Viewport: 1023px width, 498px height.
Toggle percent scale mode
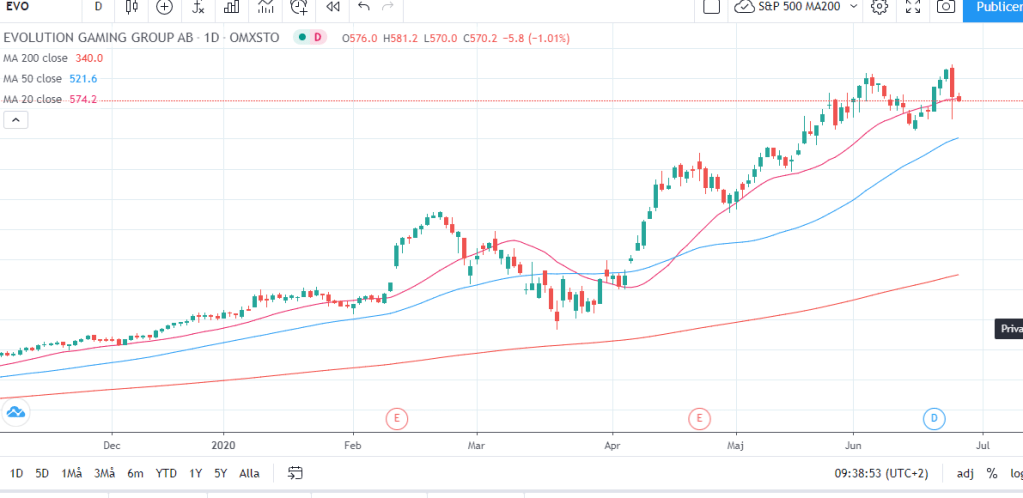pyautogui.click(x=992, y=473)
